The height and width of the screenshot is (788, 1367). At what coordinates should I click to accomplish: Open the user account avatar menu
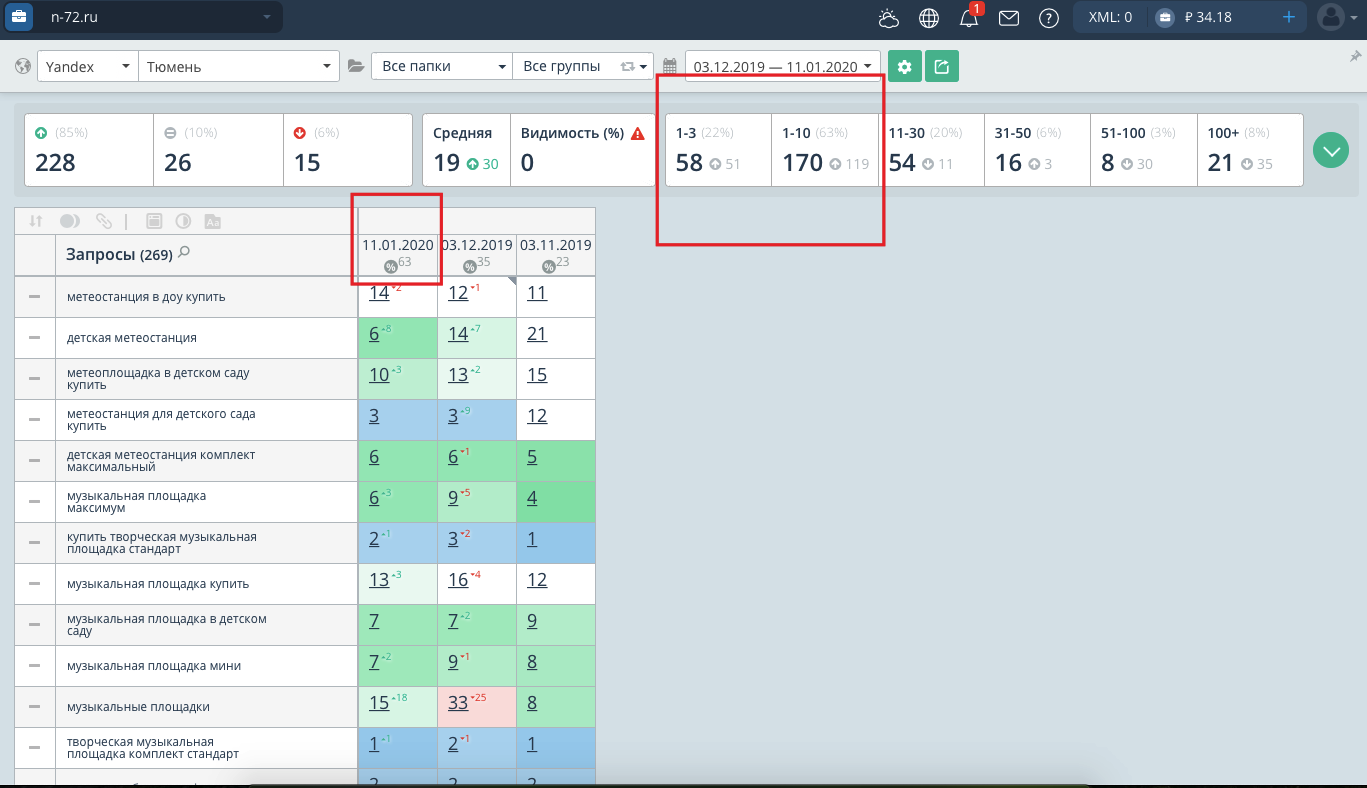point(1331,17)
